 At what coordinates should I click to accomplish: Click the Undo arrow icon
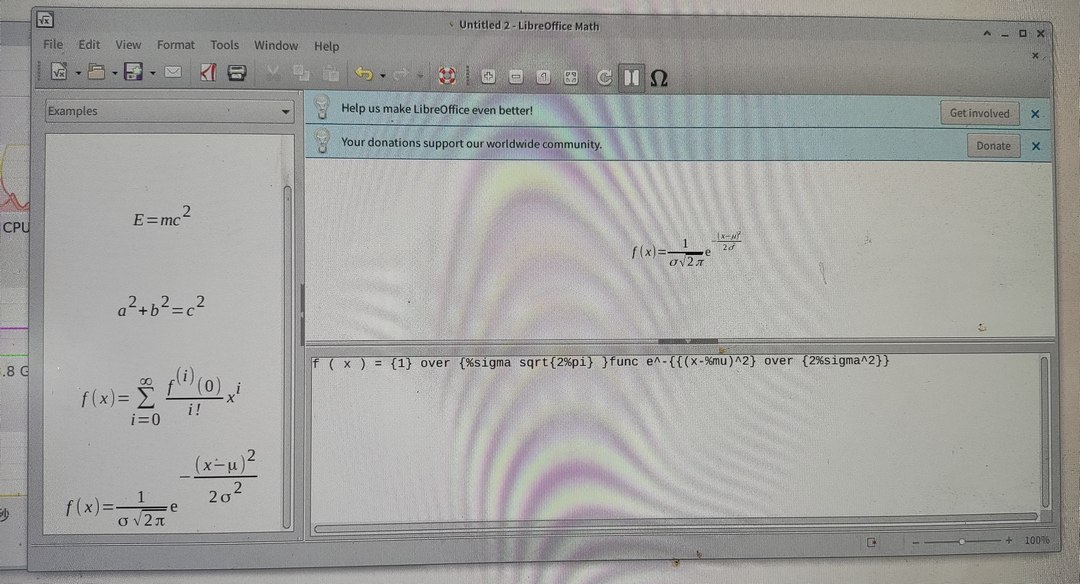pyautogui.click(x=364, y=74)
